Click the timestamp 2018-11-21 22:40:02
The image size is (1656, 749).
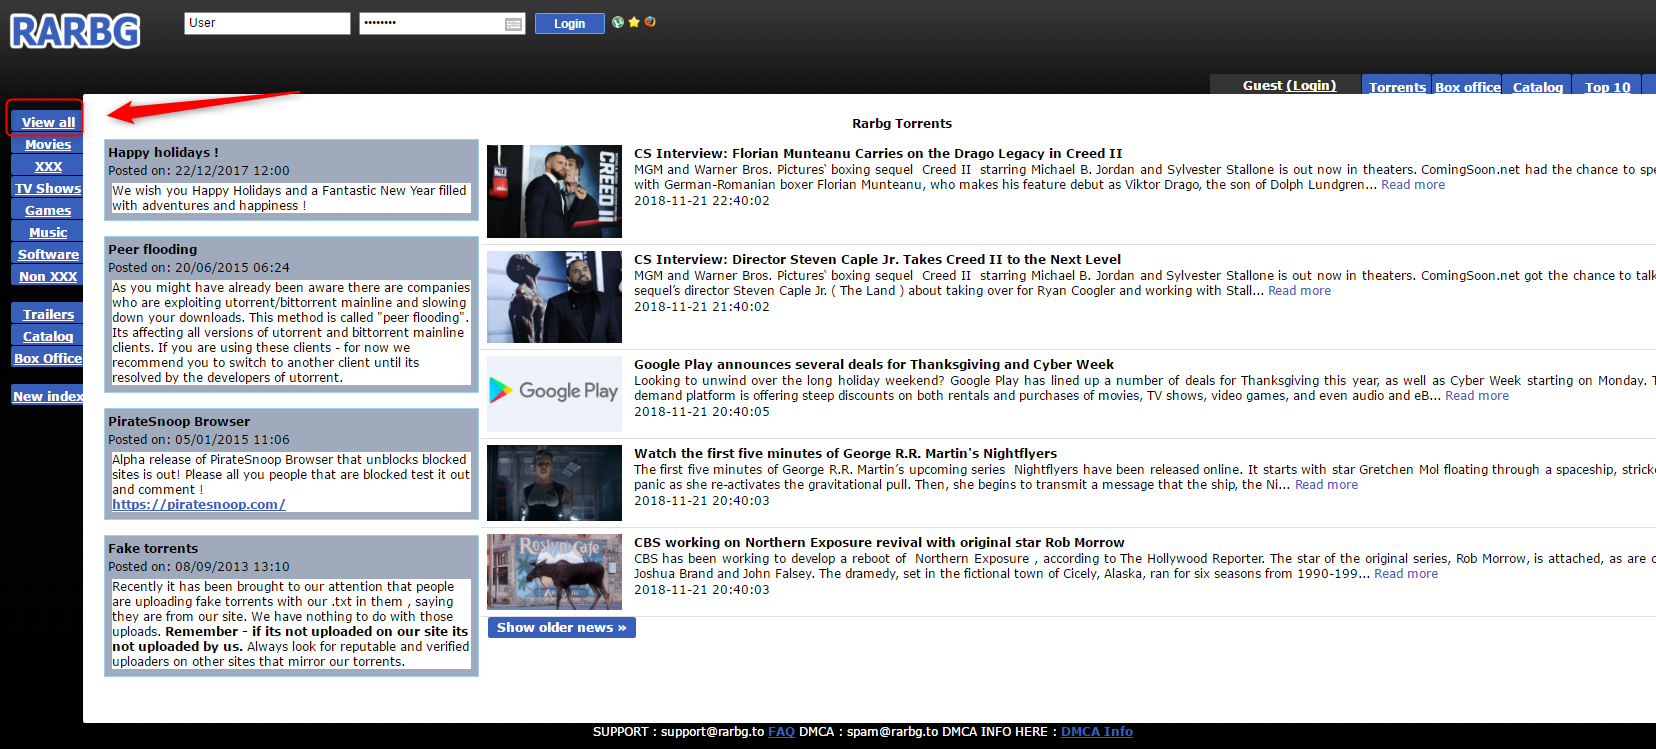702,201
